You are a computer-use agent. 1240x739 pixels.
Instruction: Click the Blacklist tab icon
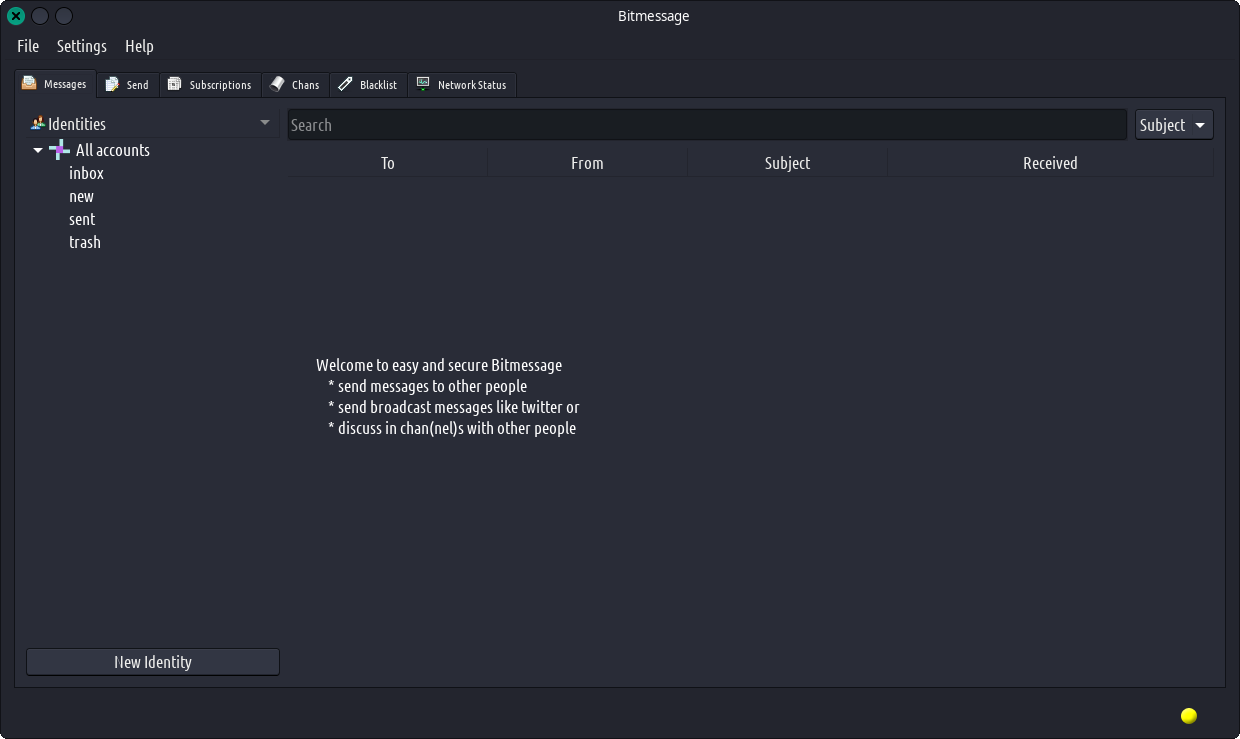tap(345, 85)
